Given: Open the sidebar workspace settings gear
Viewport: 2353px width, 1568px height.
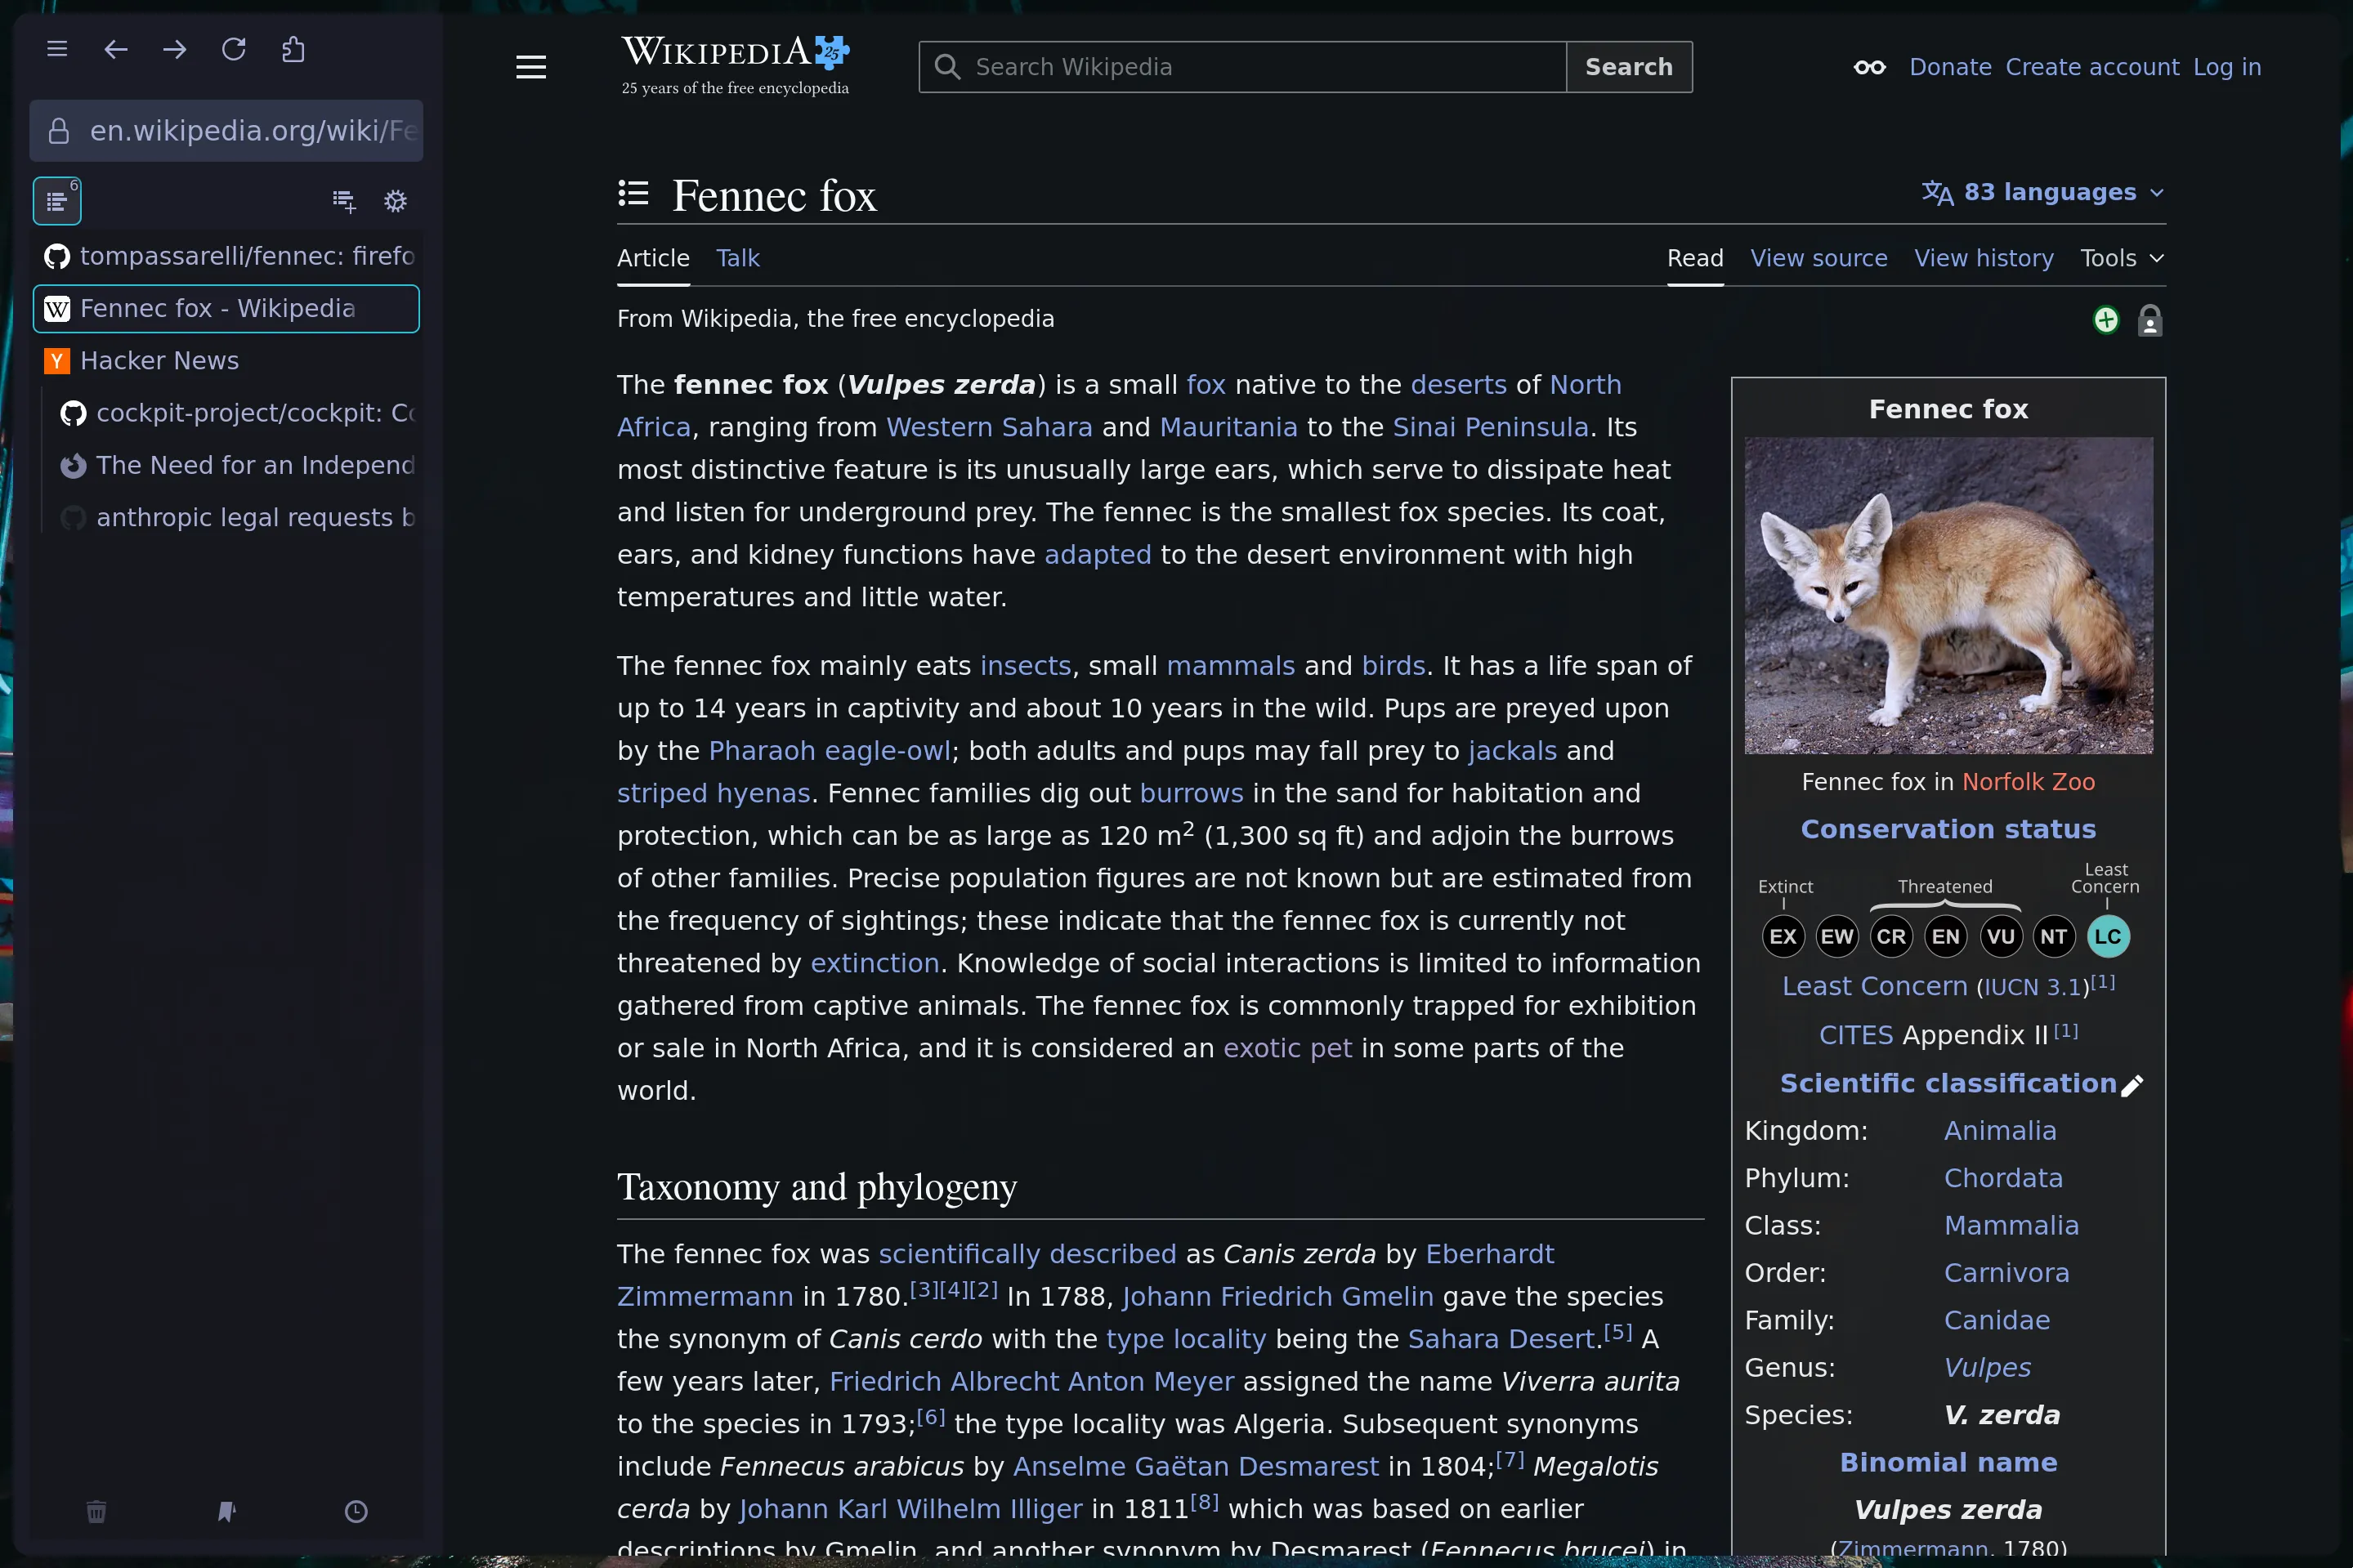Looking at the screenshot, I should [x=396, y=200].
